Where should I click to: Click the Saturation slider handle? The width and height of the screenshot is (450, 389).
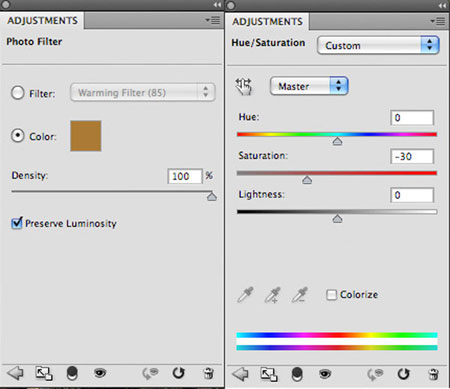(x=307, y=180)
